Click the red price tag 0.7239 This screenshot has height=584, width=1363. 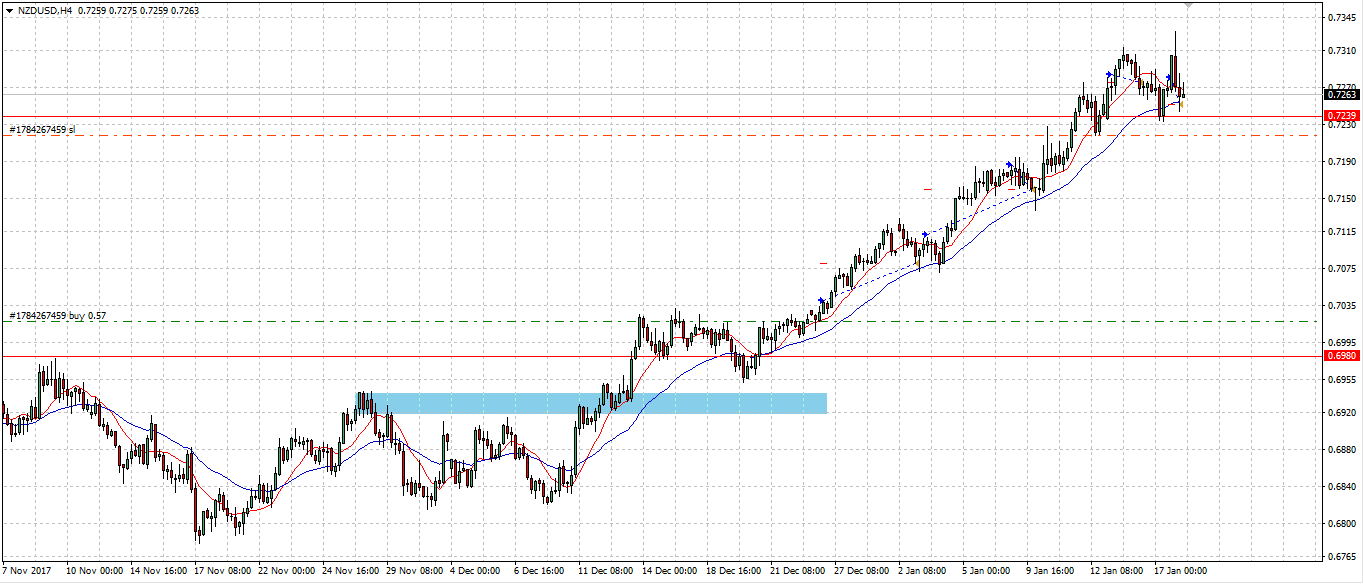pyautogui.click(x=1341, y=116)
